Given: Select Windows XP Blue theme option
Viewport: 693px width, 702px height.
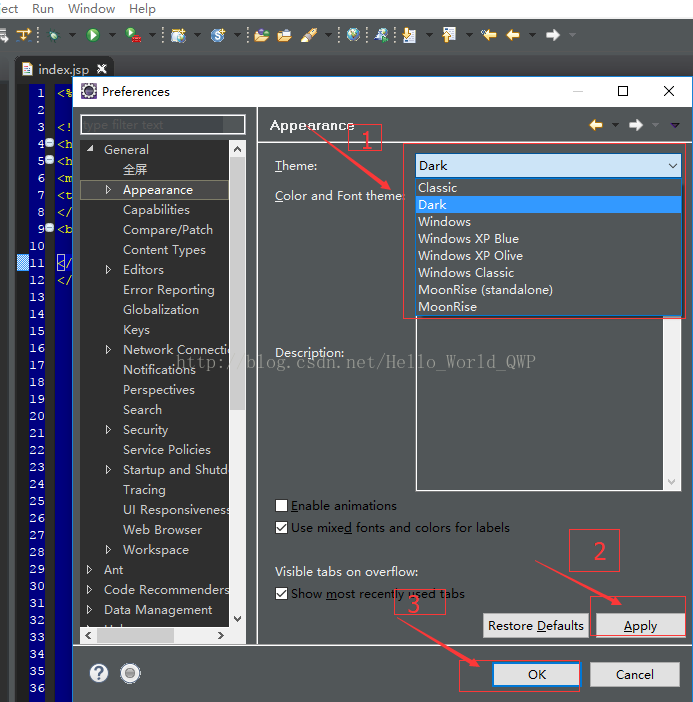Looking at the screenshot, I should tap(548, 239).
